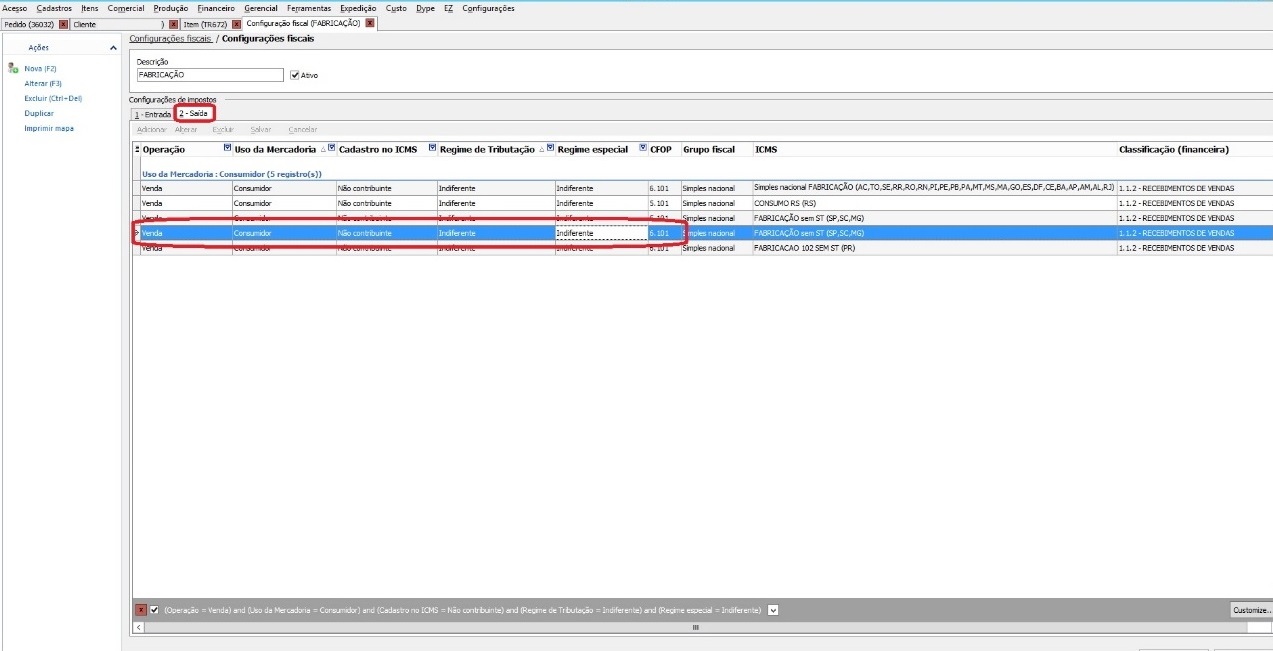Close the Configuração fiscal (FABRICAÇÃO) tab
1273x651 pixels.
pyautogui.click(x=370, y=23)
